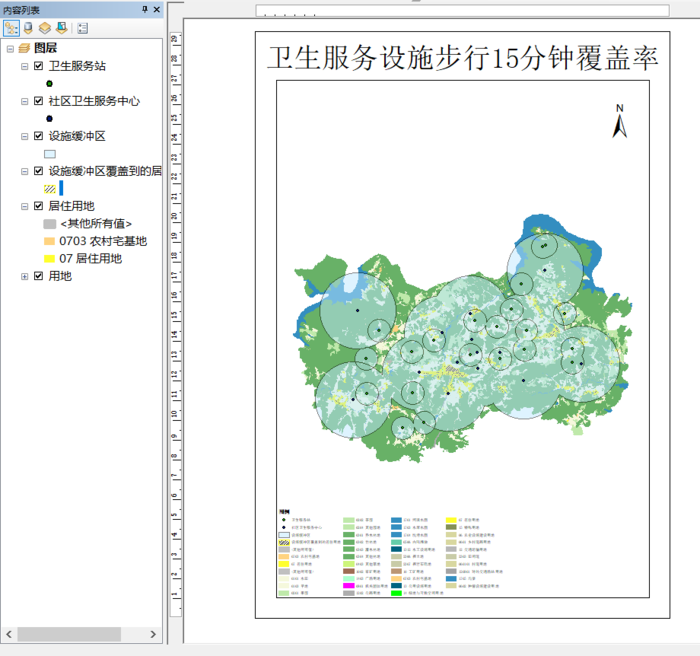Collapse the 设施缓冲区 layer legend
The image size is (700, 656).
(x=25, y=136)
